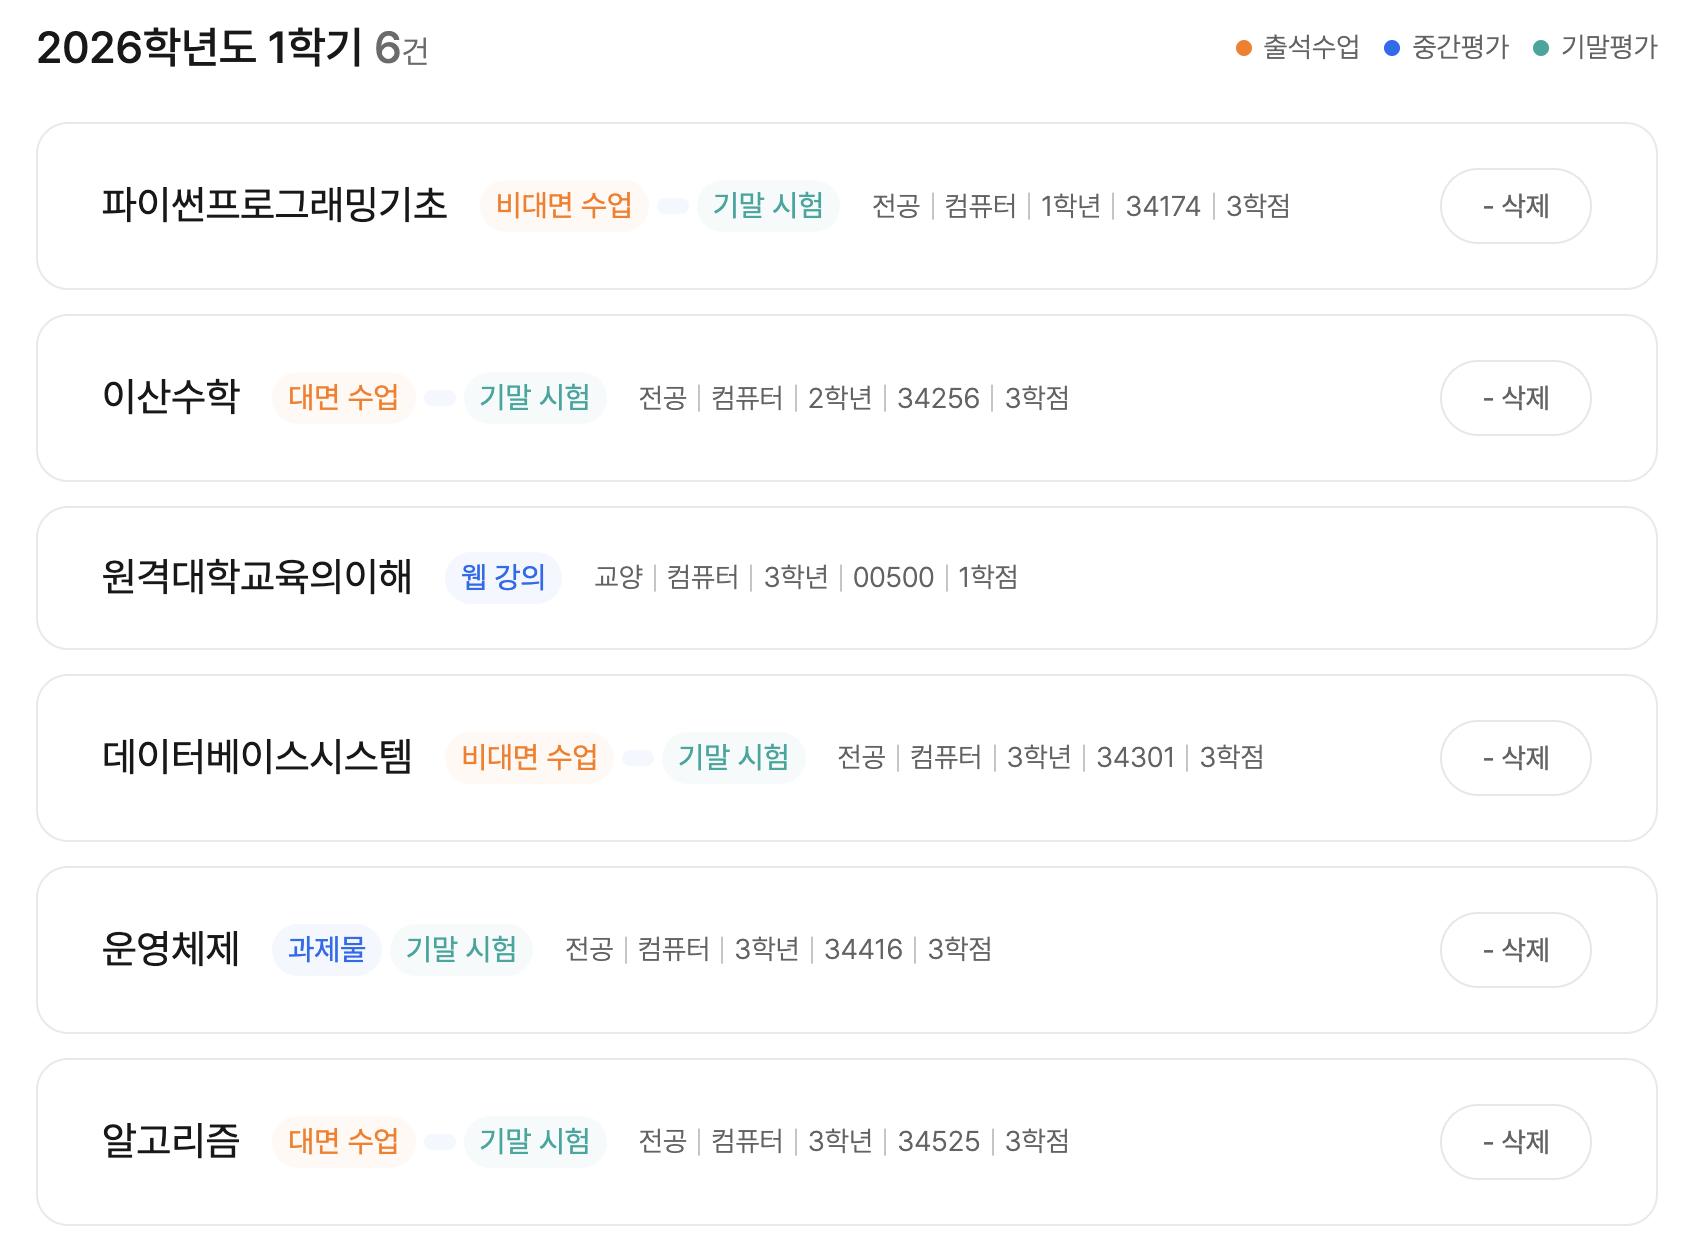The width and height of the screenshot is (1704, 1254).
Task: Click 기말 시험 tag on 이산수학
Action: [x=535, y=398]
